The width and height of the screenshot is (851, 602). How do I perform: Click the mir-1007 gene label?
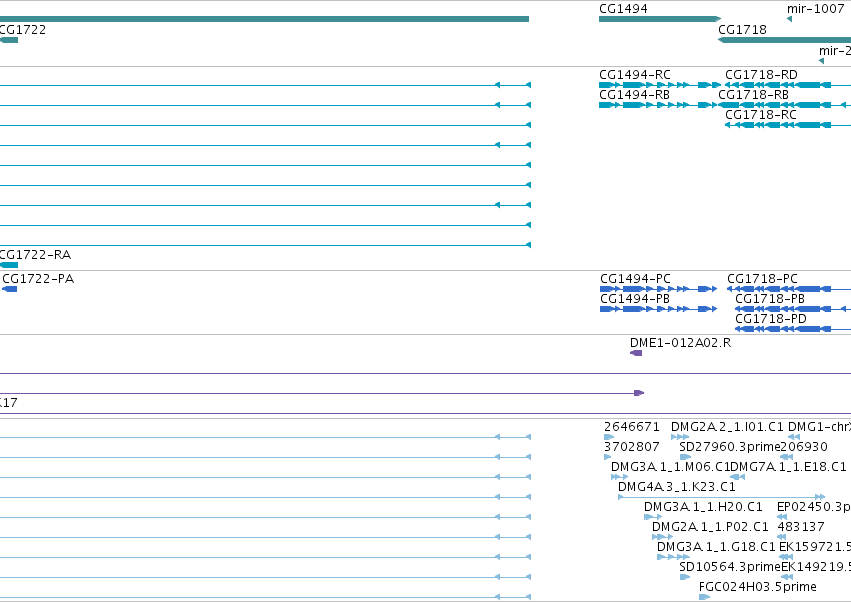815,9
